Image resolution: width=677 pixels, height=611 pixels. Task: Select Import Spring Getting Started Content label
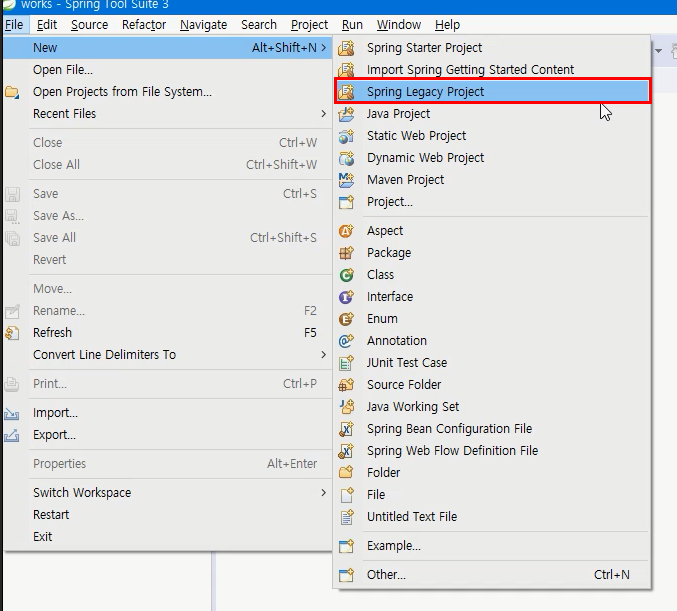470,70
